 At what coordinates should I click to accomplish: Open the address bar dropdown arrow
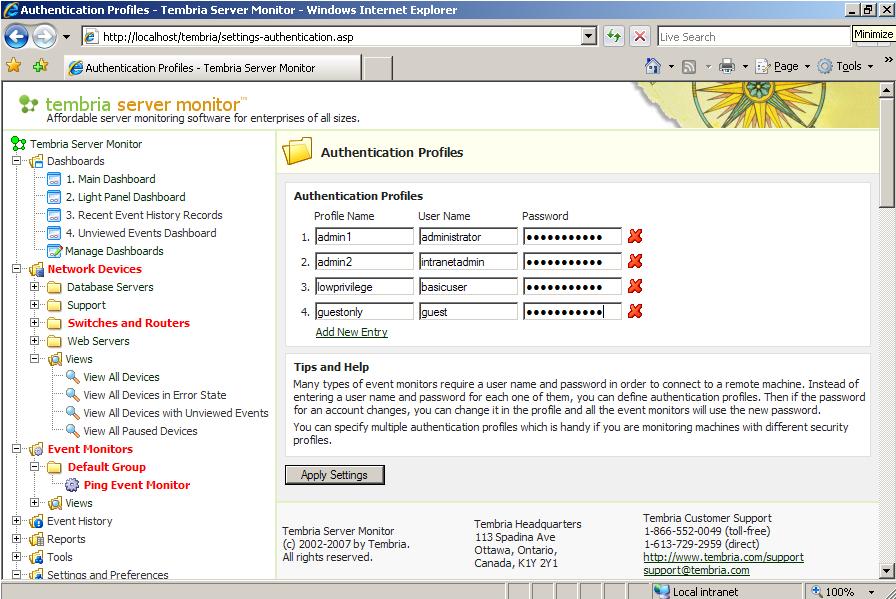coord(589,37)
